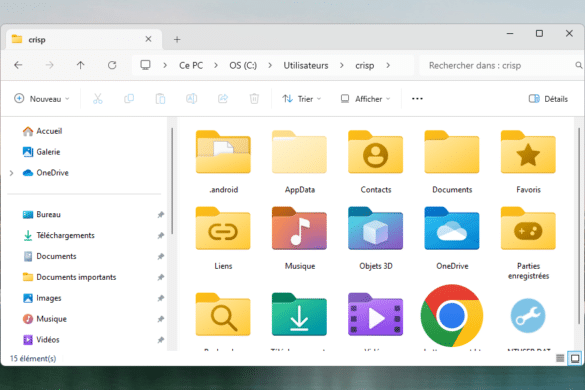Screen dimensions: 585x390
Task: Select the Chrome icon file
Action: [452, 316]
